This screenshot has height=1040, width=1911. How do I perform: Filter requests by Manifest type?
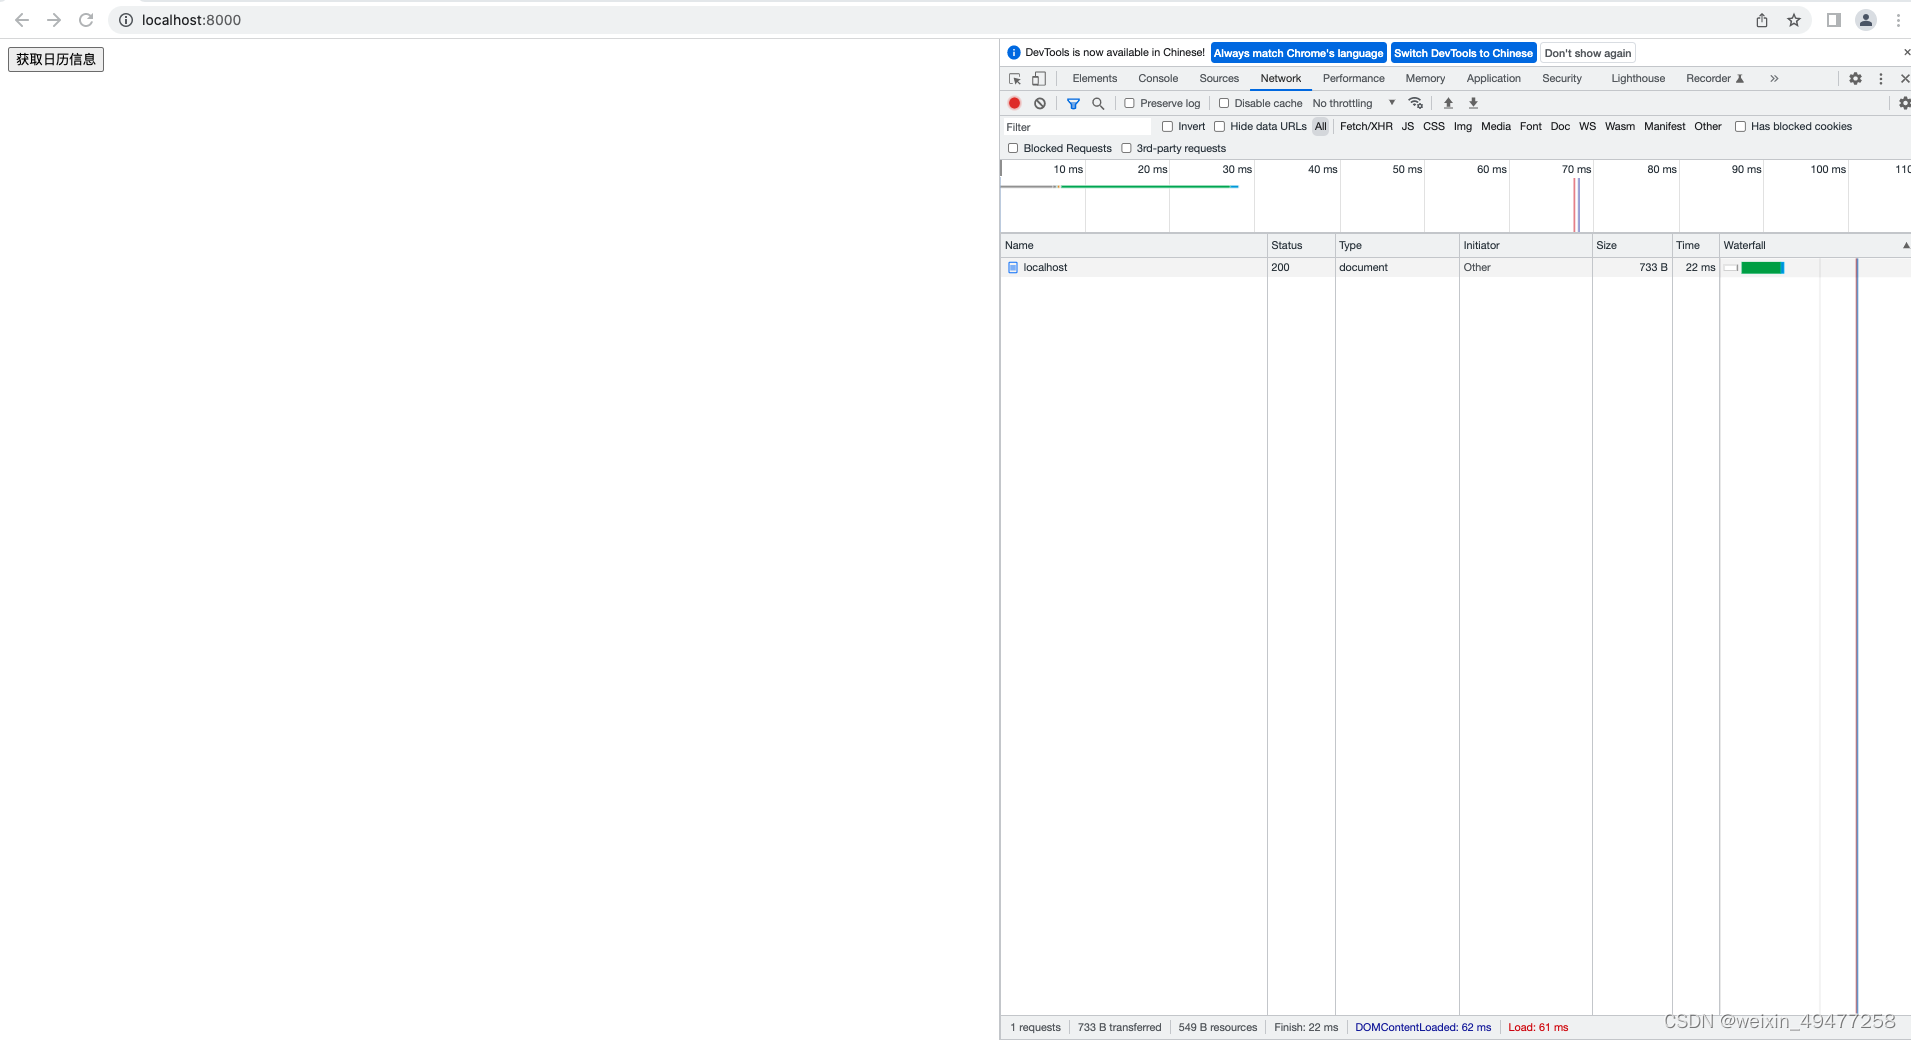(1665, 126)
